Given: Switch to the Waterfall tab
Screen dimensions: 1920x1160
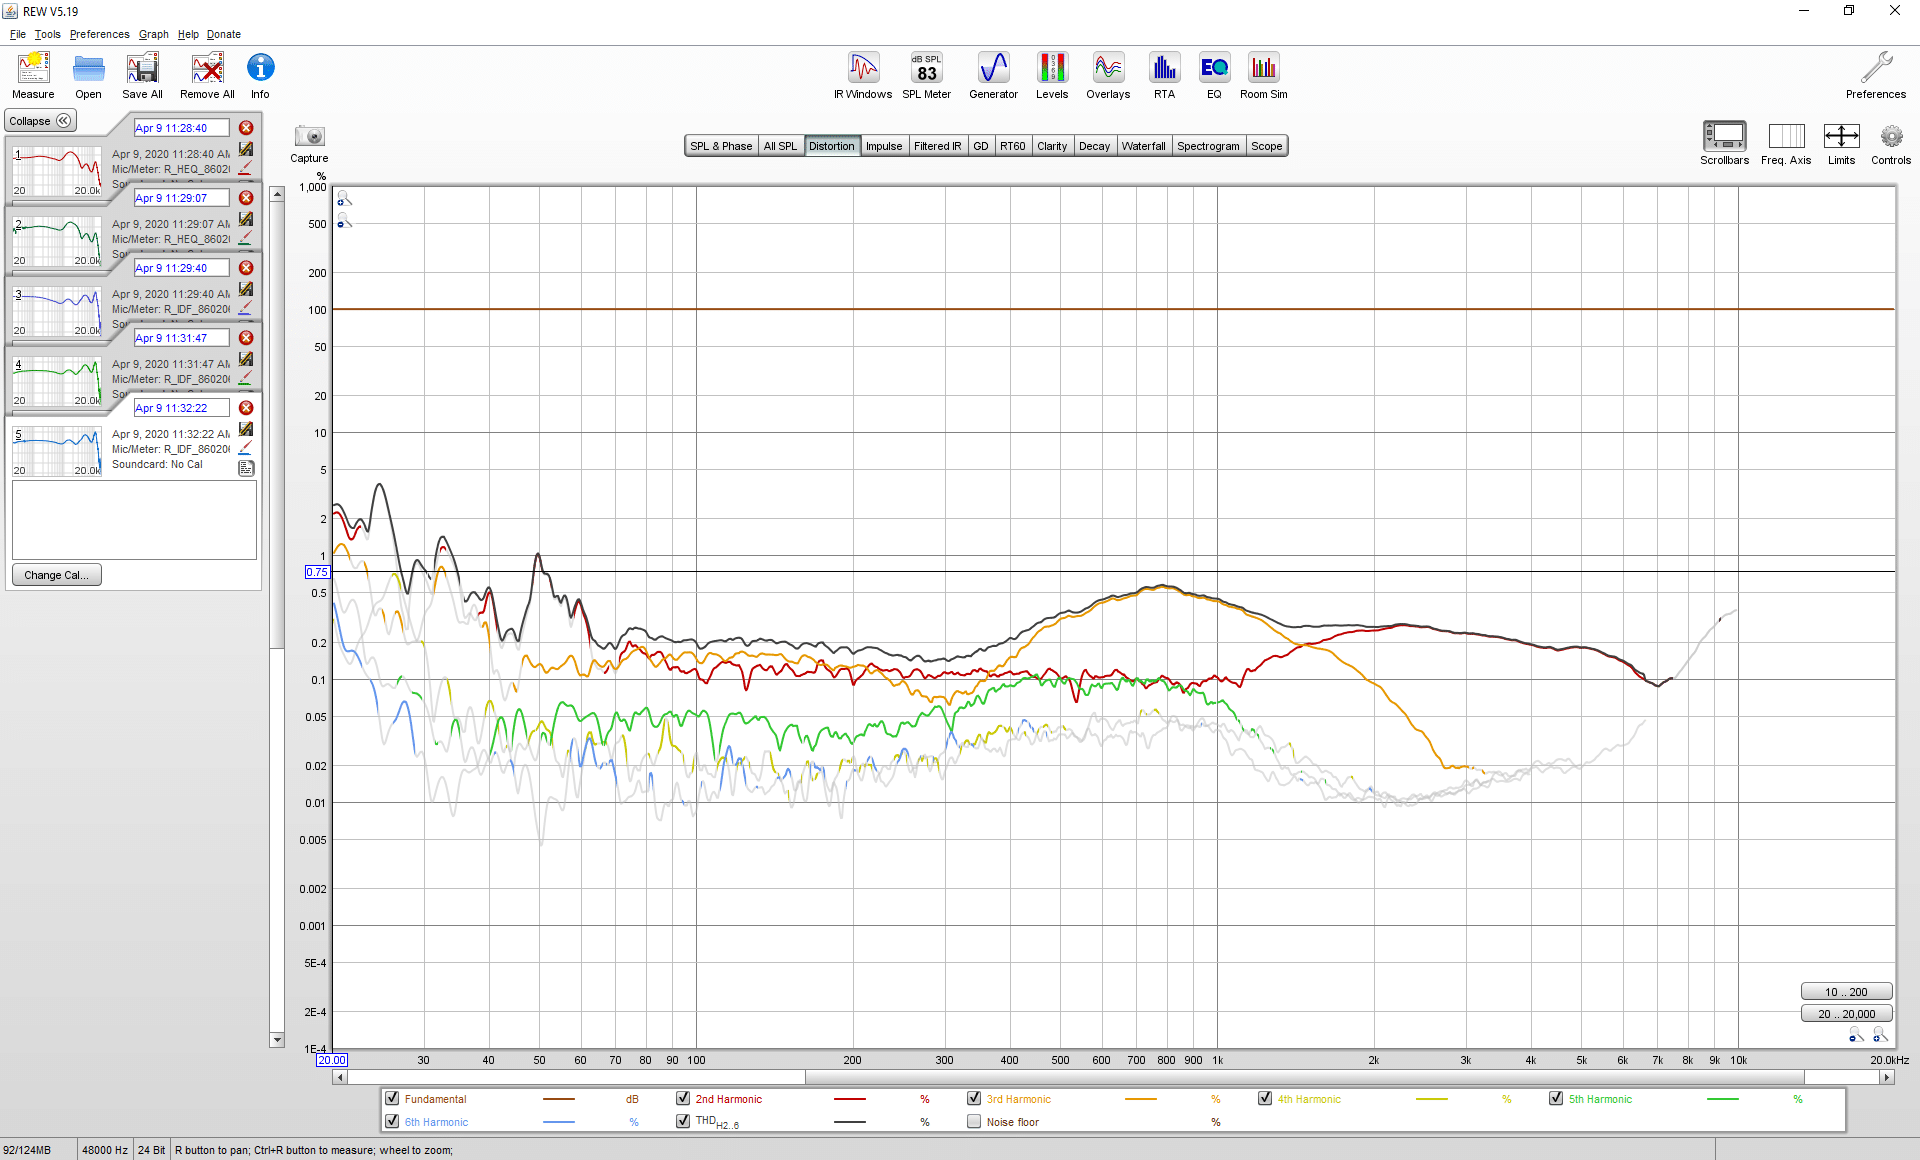Looking at the screenshot, I should pyautogui.click(x=1143, y=146).
